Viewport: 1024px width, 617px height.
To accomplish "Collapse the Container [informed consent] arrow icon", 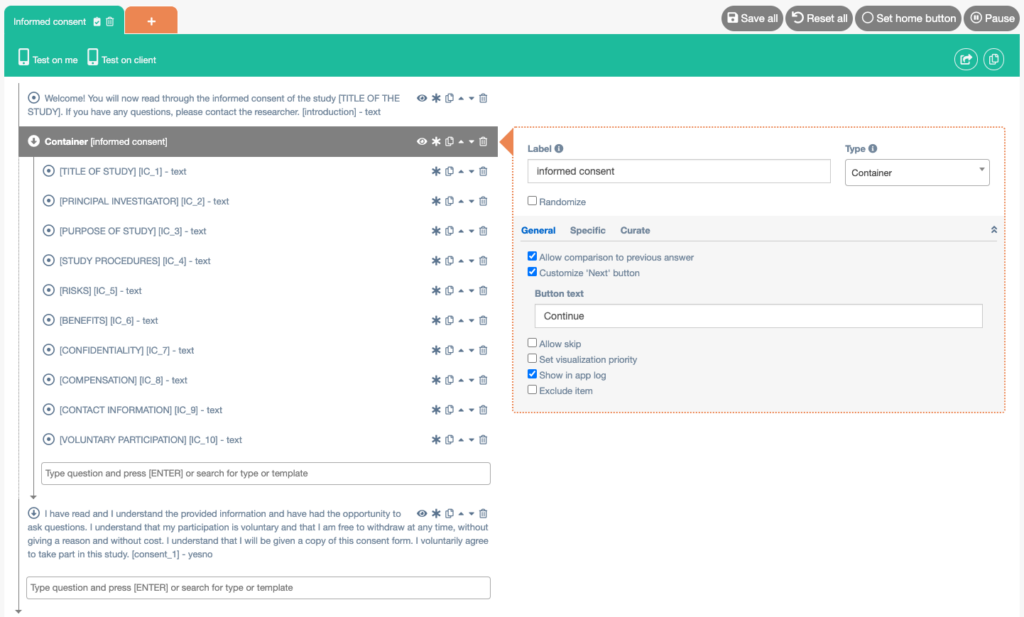I will (33, 142).
